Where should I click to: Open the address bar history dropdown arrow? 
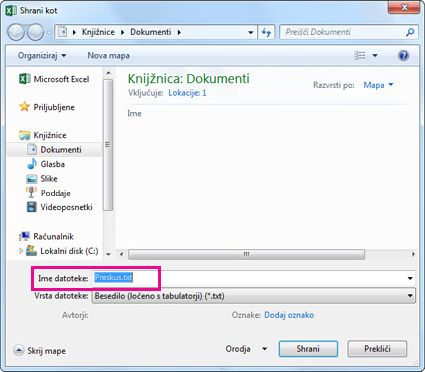click(251, 32)
